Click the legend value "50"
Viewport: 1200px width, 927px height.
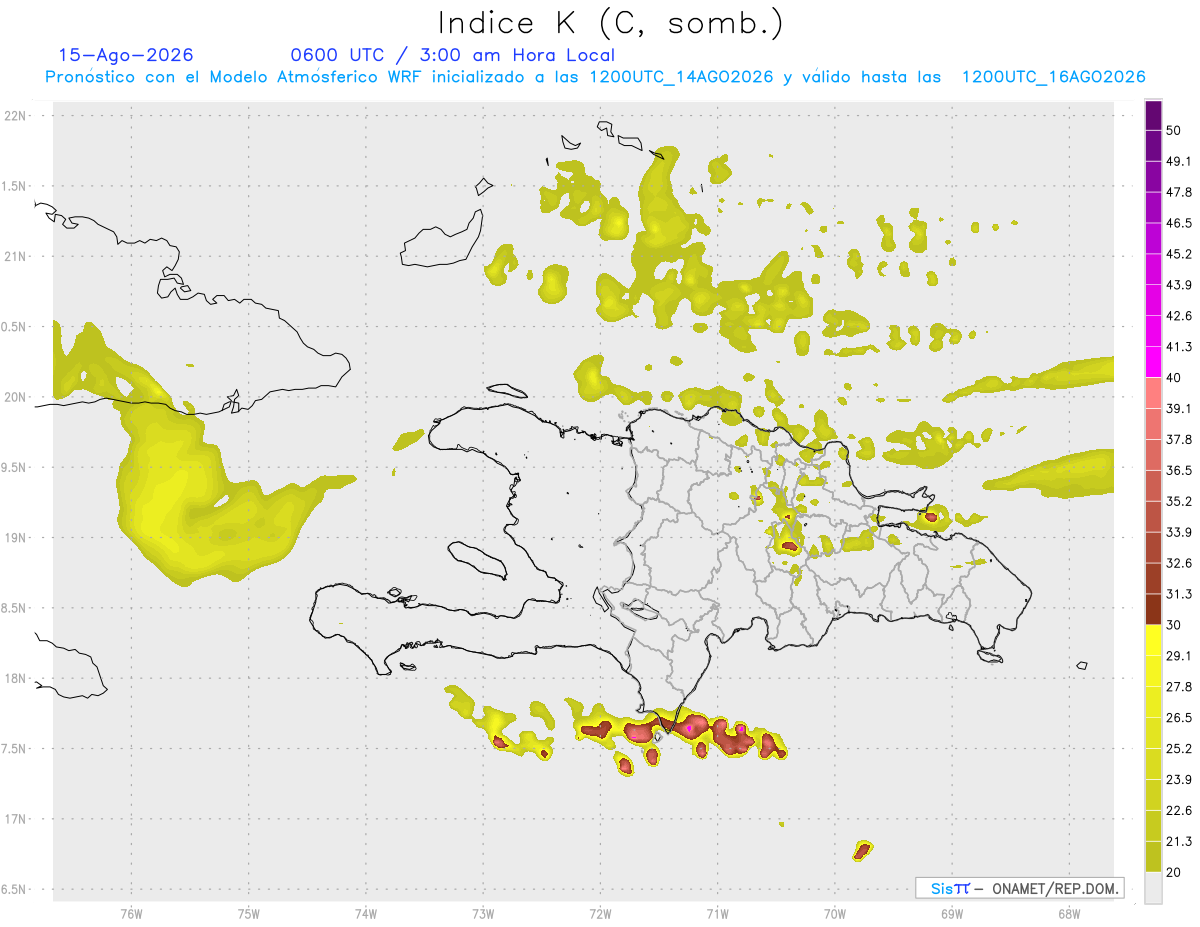(1173, 131)
